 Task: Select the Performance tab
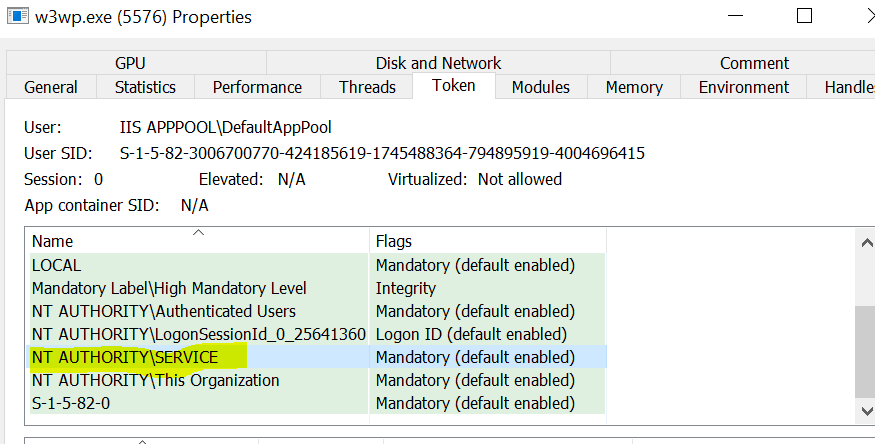point(257,87)
